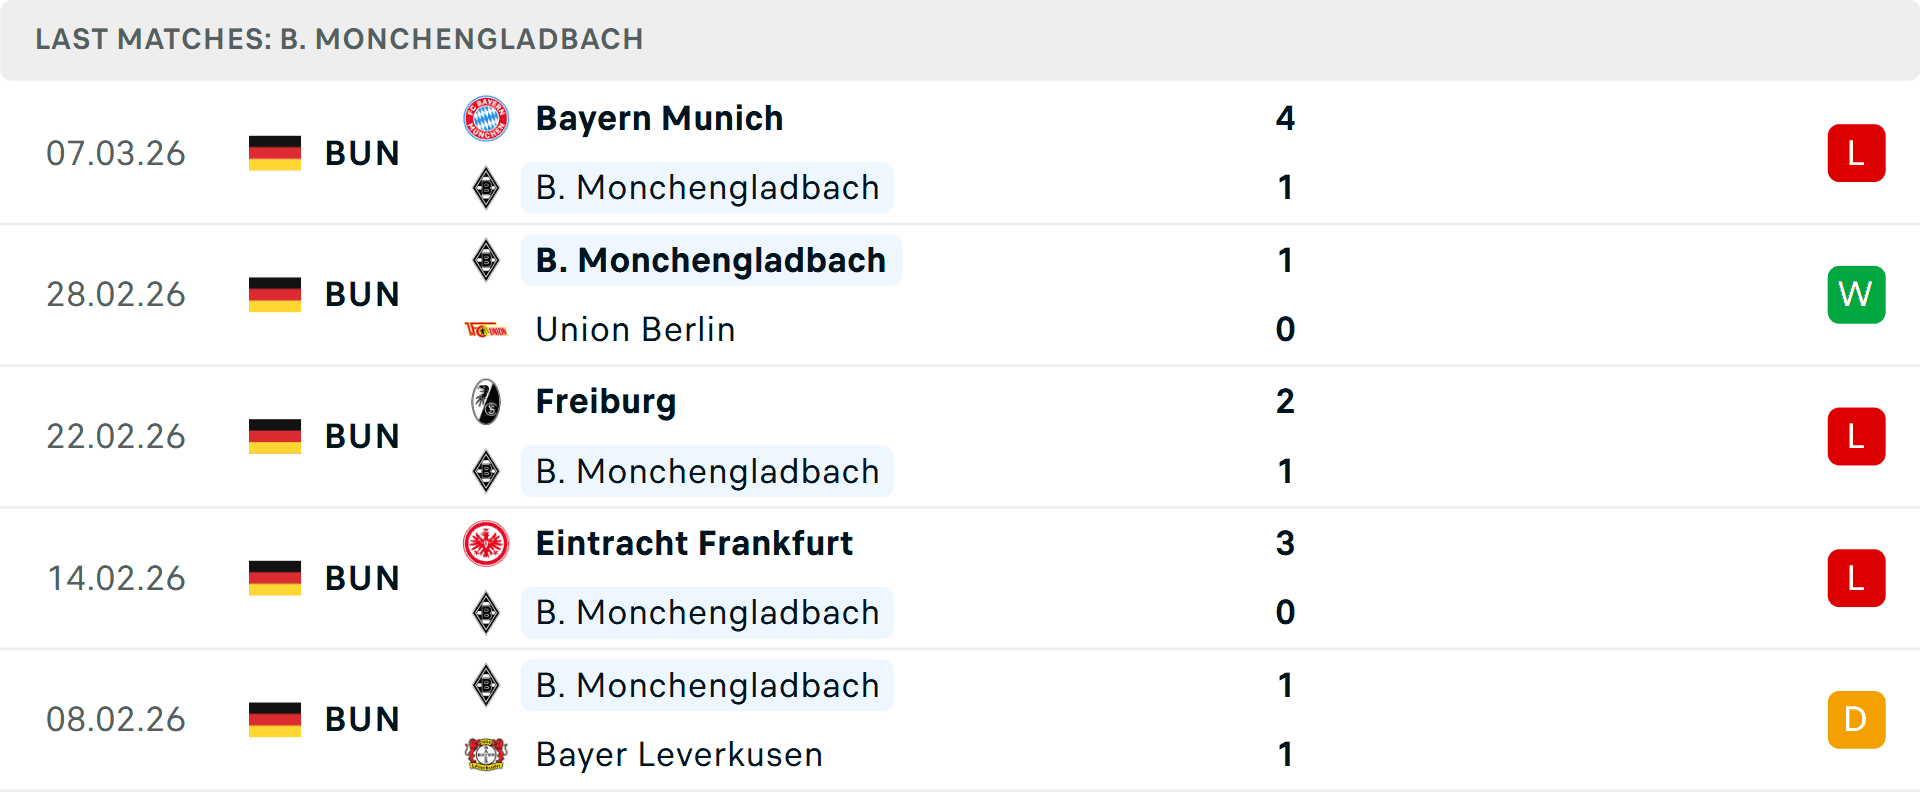Select the B. Monchengladbach badge next to Union Berlin match
This screenshot has width=1920, height=792.
[x=486, y=261]
